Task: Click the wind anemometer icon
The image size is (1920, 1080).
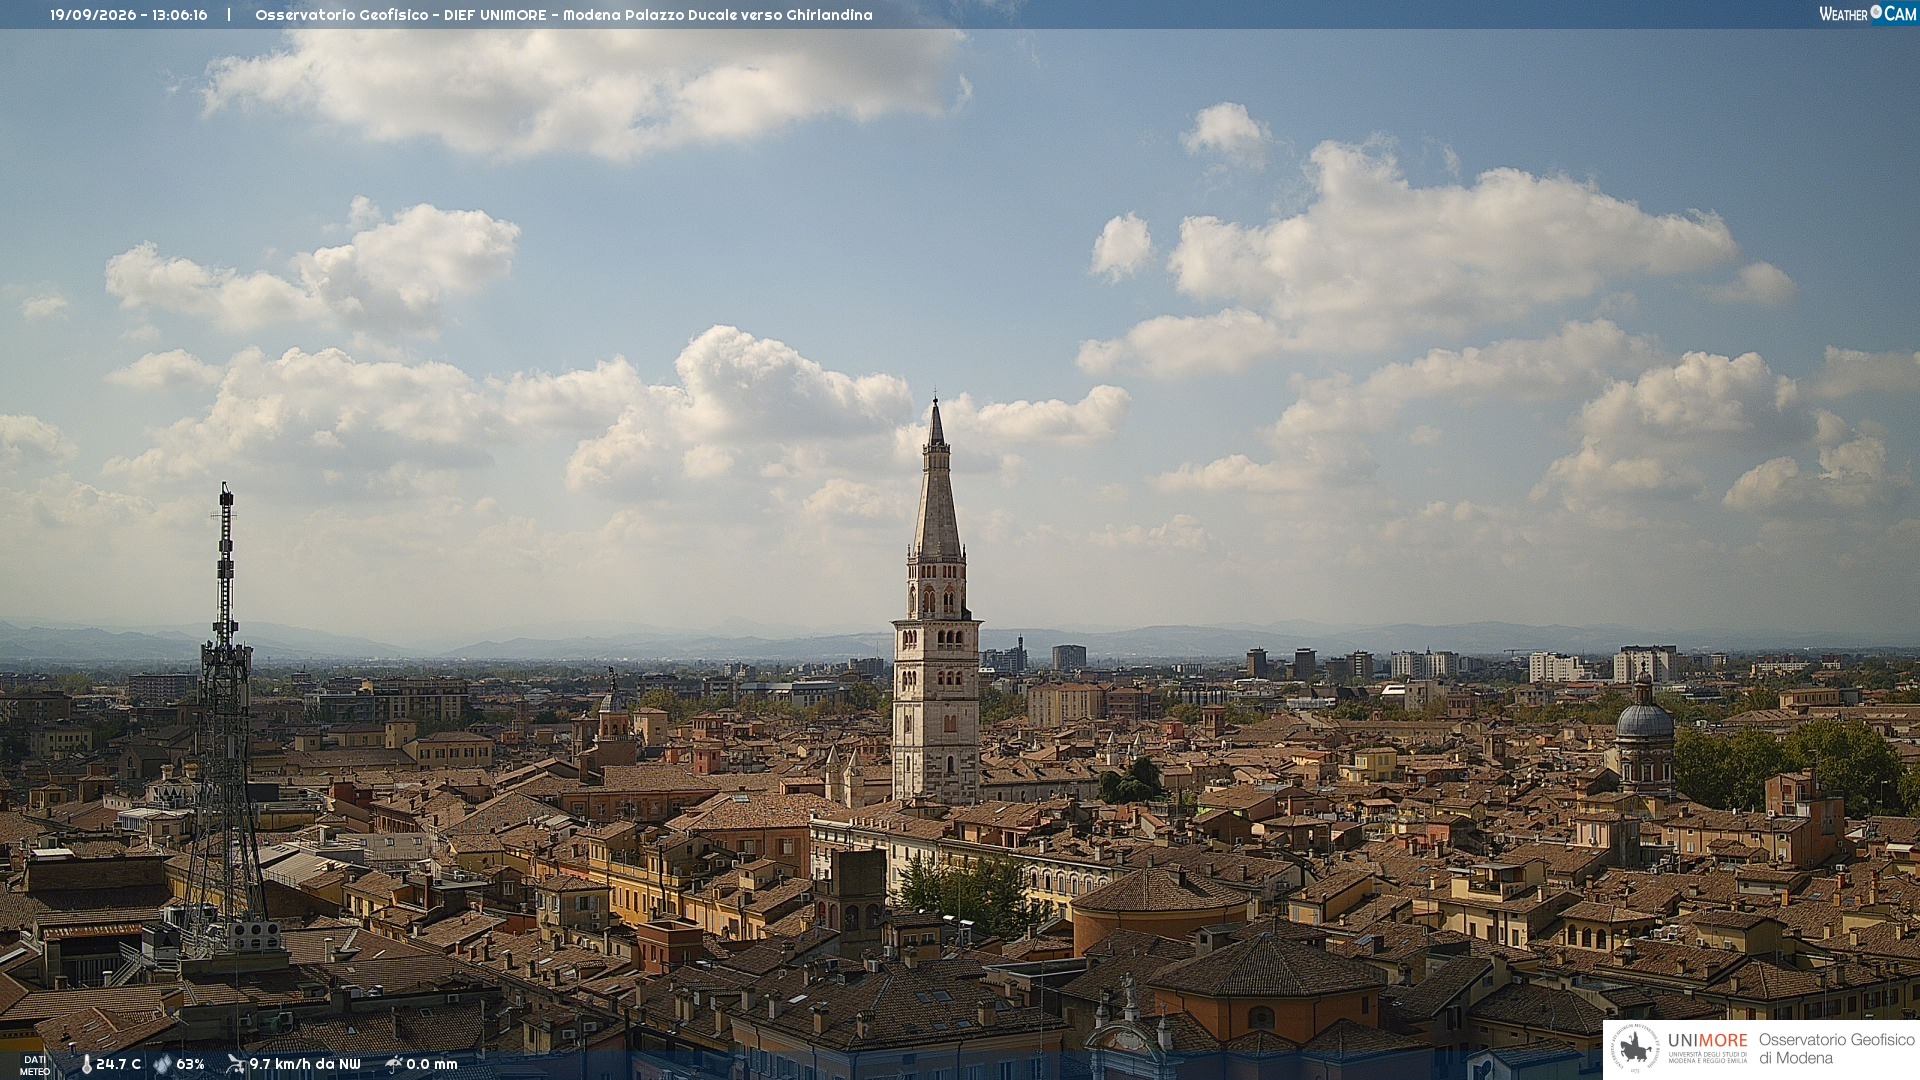Action: [x=235, y=1064]
